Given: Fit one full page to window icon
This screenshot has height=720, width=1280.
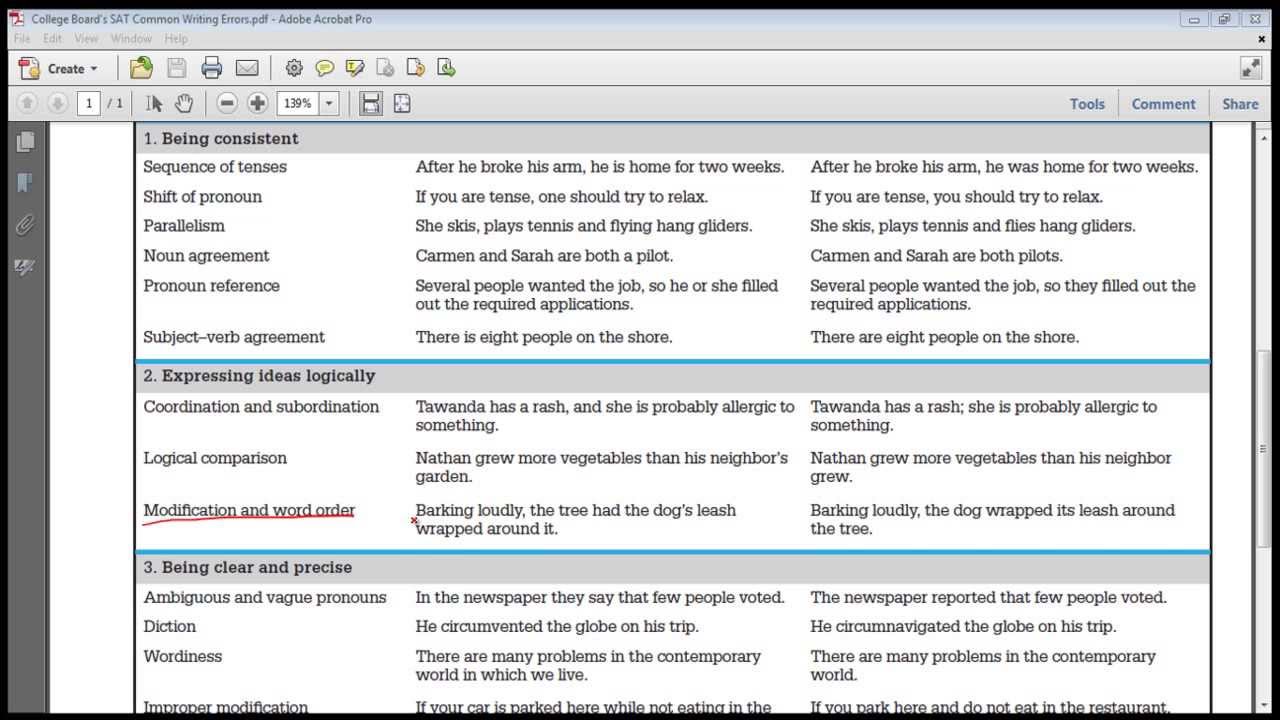Looking at the screenshot, I should point(402,103).
